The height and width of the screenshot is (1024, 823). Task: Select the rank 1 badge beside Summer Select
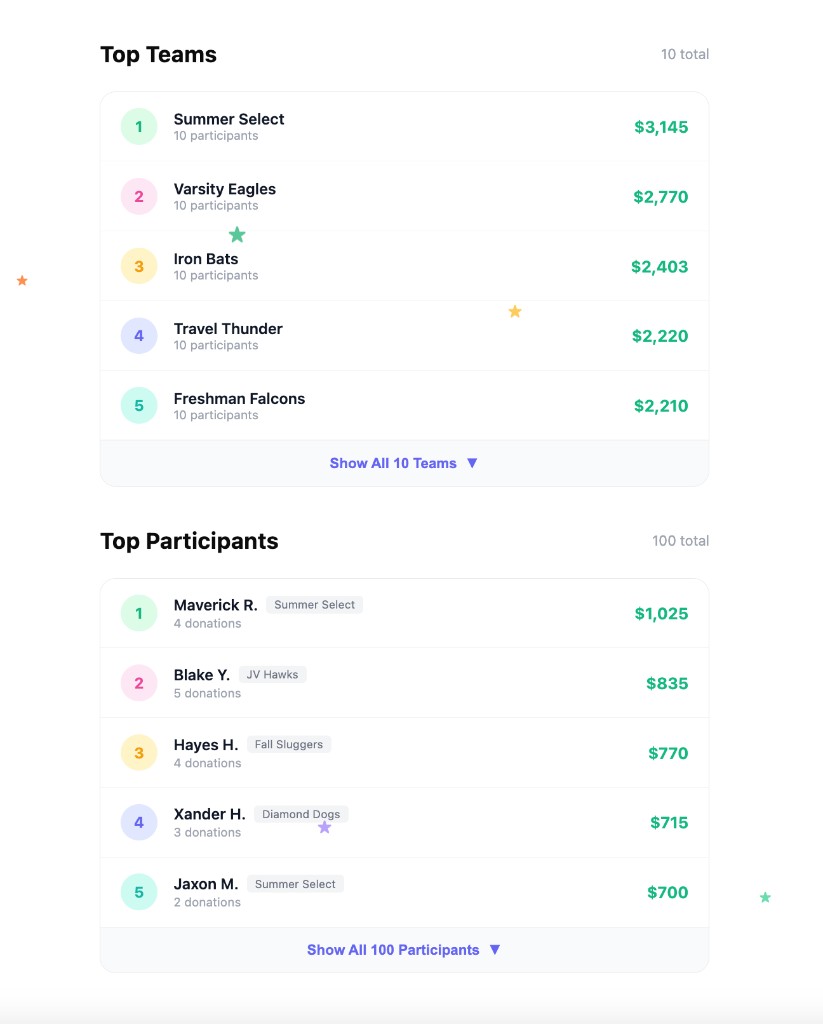pyautogui.click(x=138, y=127)
